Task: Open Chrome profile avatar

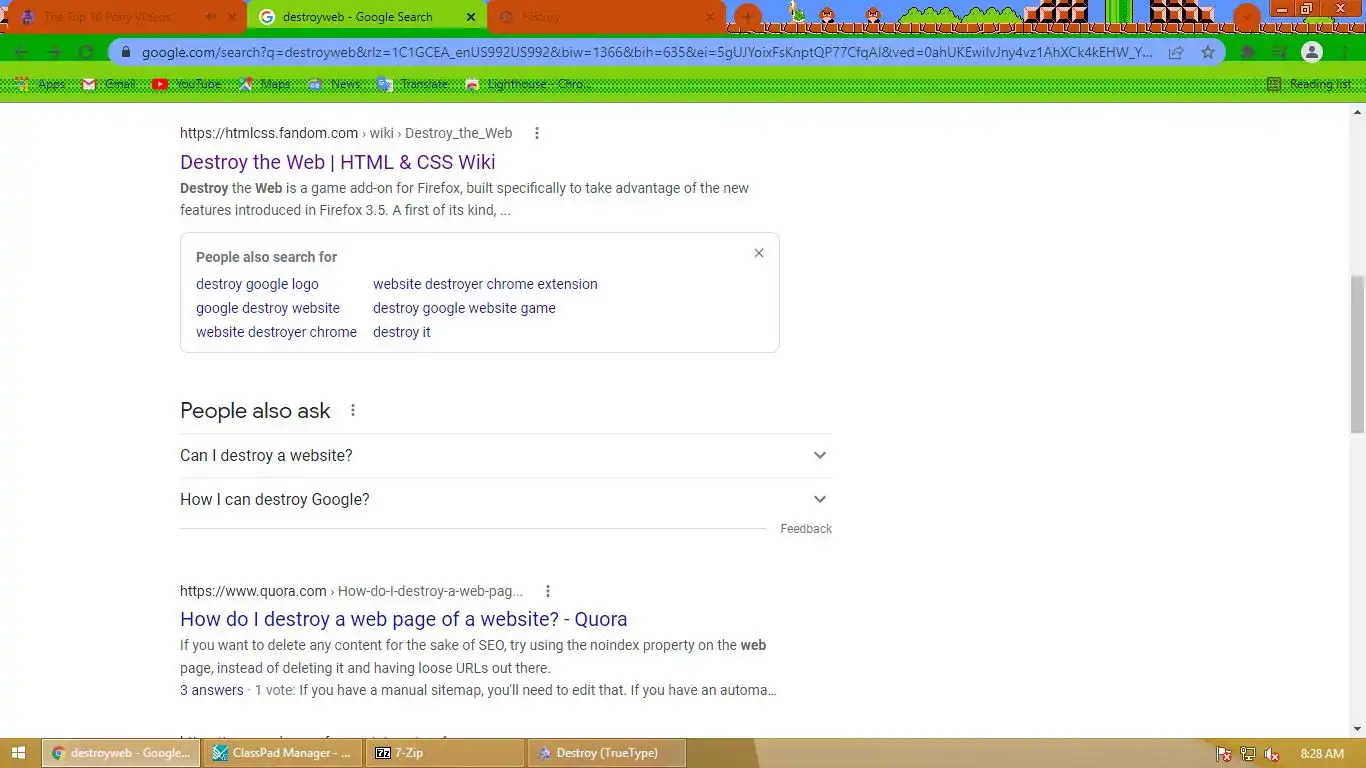Action: [x=1313, y=52]
